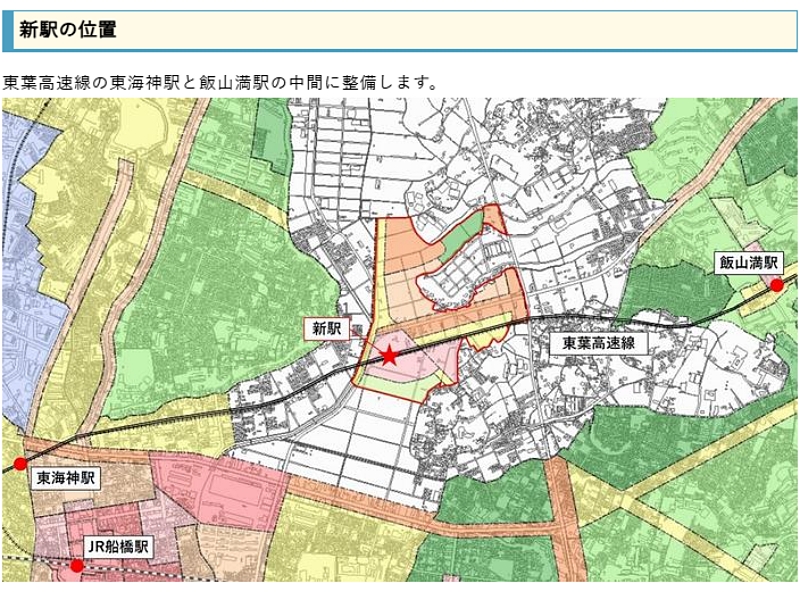Select the 飯山満駅 station label
Viewport: 800px width, 600px height.
(747, 263)
